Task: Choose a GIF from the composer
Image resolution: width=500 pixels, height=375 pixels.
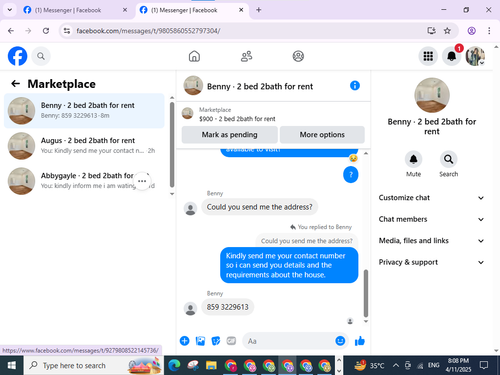Action: point(231,341)
